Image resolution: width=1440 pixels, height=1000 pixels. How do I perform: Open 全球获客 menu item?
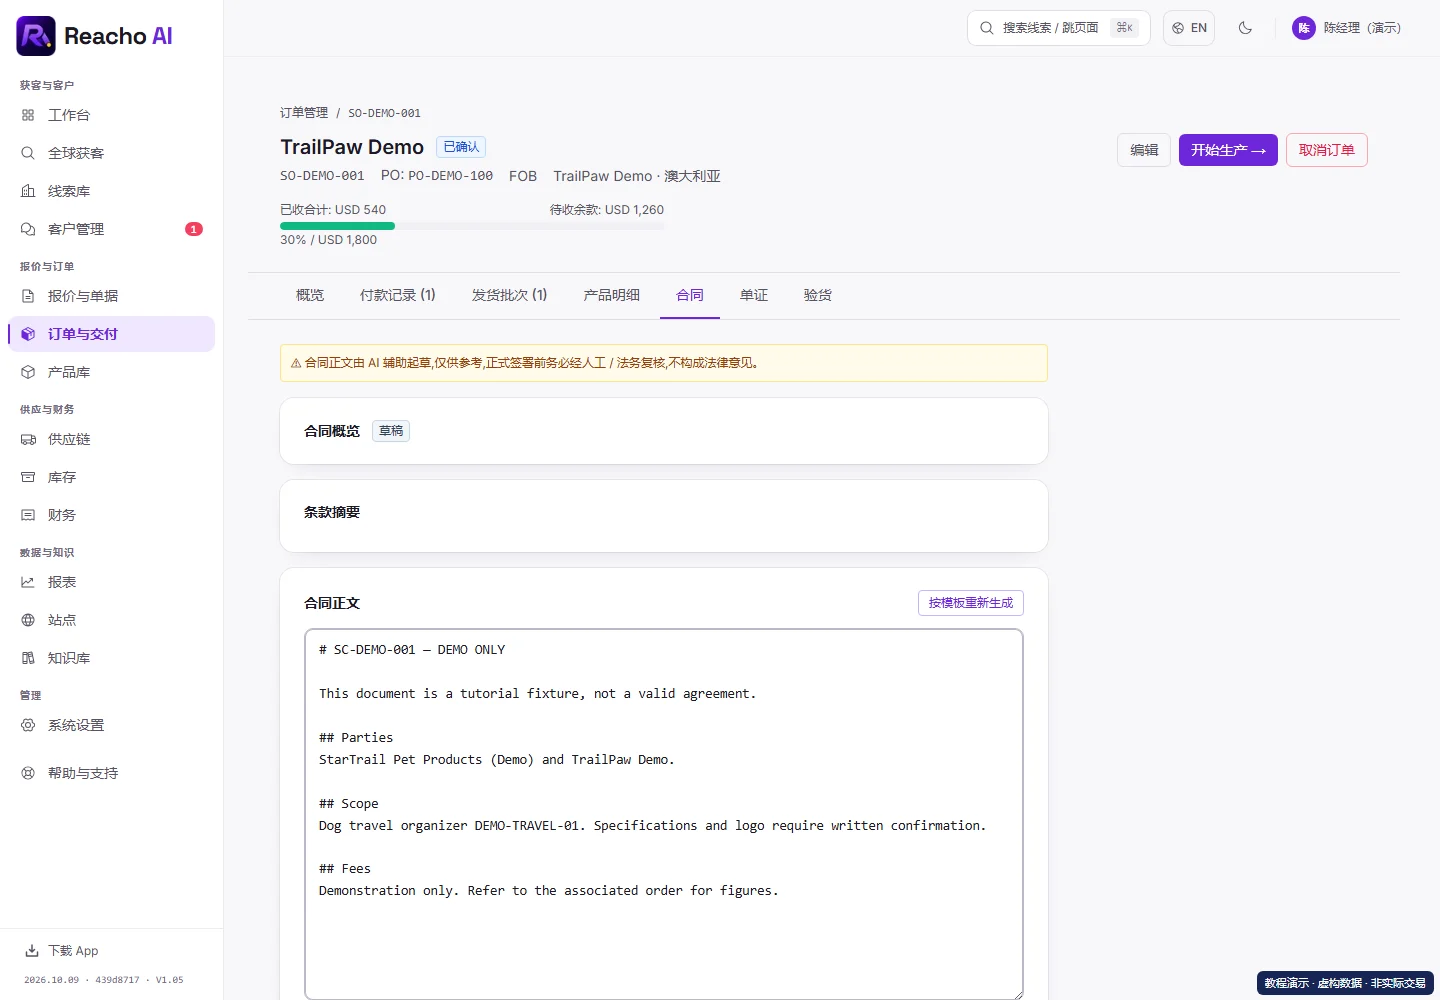111,153
